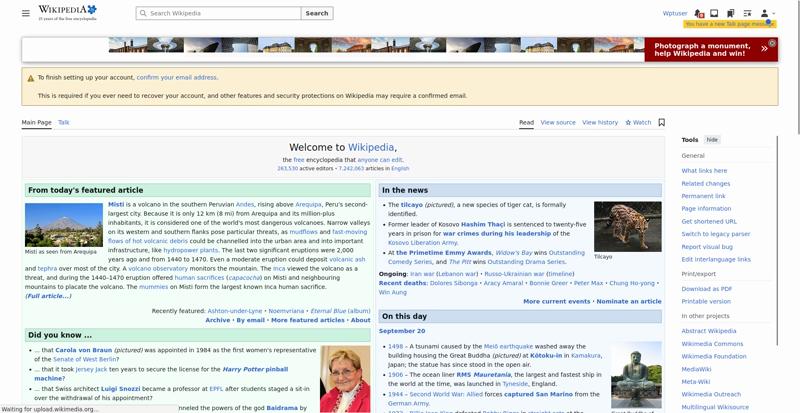The width and height of the screenshot is (800, 413).
Task: Switch to the Talk tab
Action: click(x=64, y=123)
